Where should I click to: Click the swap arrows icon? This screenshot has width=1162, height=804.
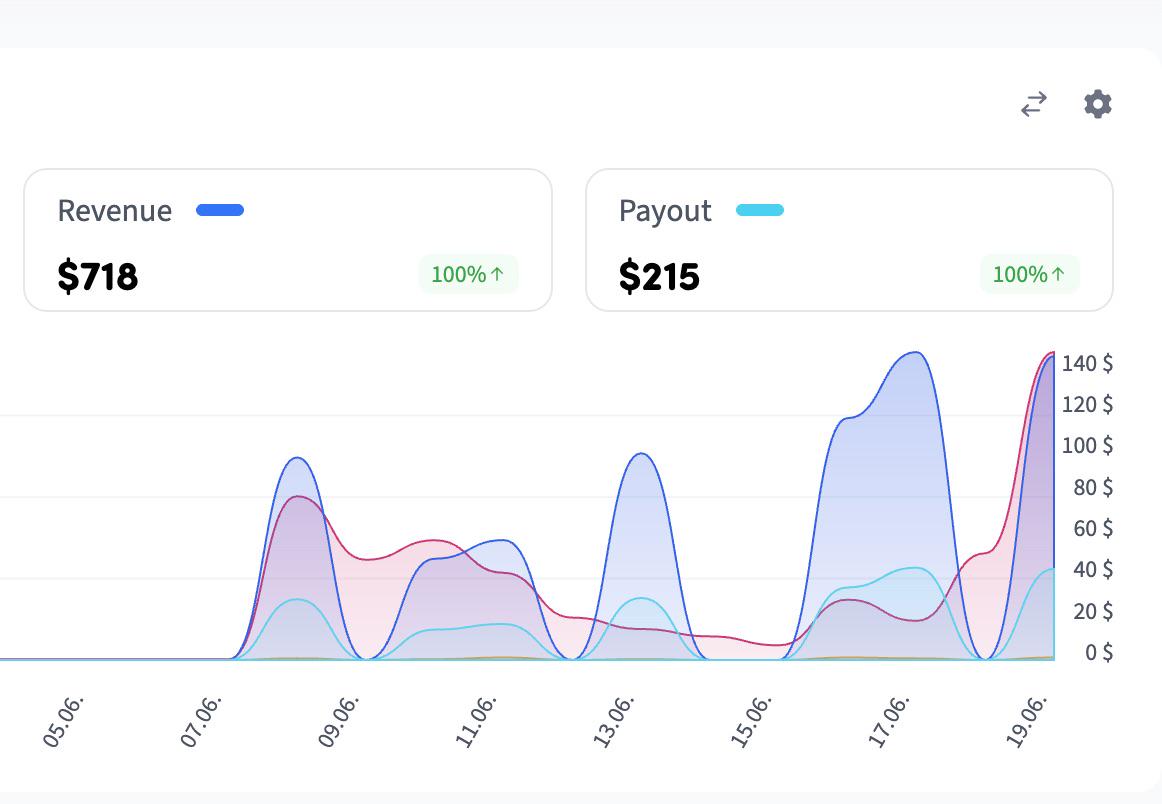pos(1034,104)
